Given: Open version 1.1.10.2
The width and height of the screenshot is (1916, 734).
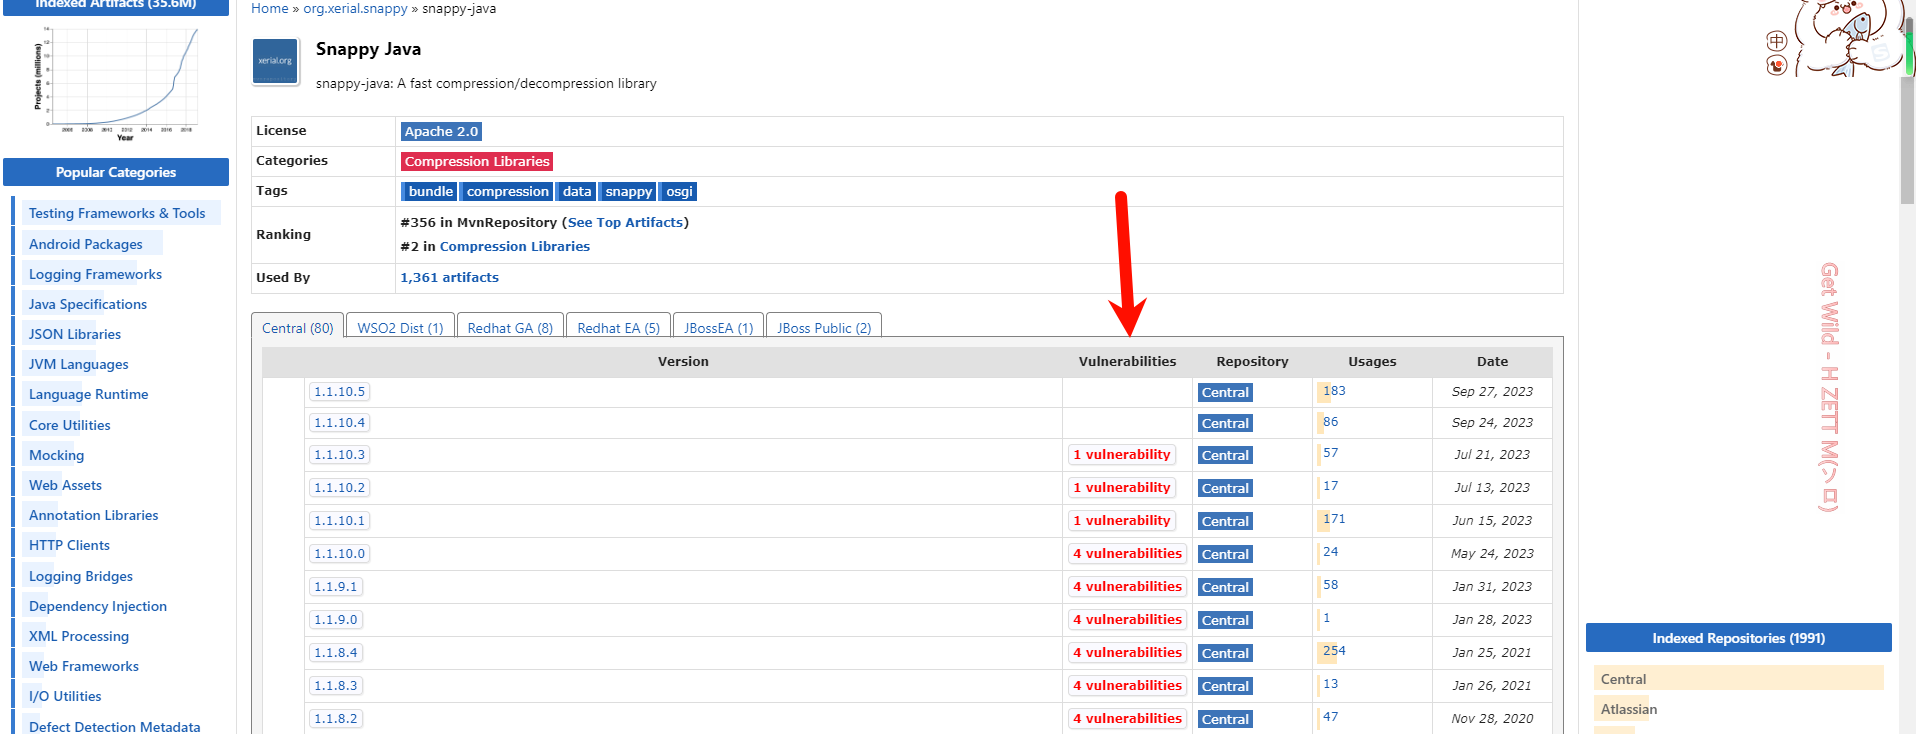Looking at the screenshot, I should pyautogui.click(x=339, y=487).
